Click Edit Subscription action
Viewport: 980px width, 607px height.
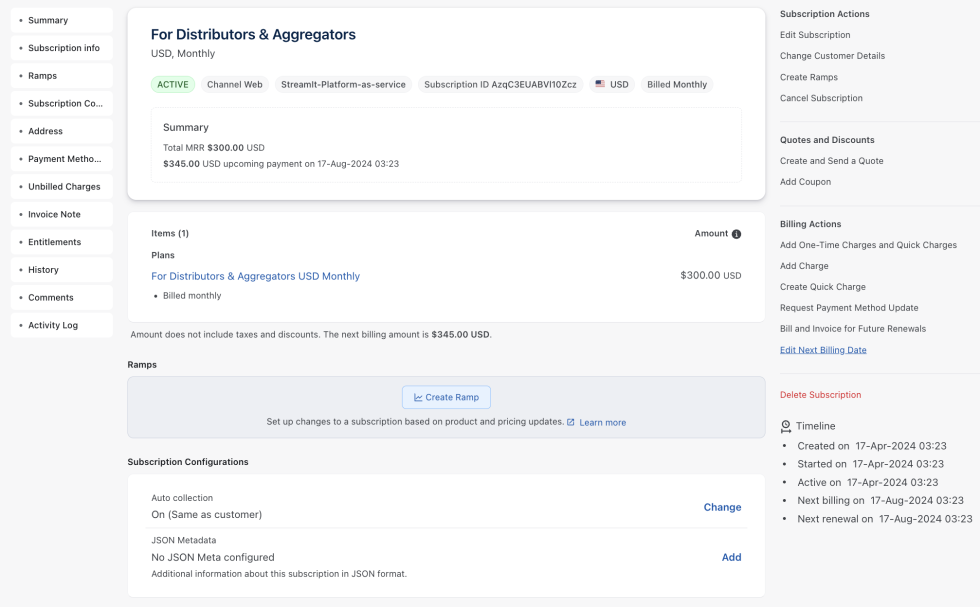pyautogui.click(x=815, y=35)
